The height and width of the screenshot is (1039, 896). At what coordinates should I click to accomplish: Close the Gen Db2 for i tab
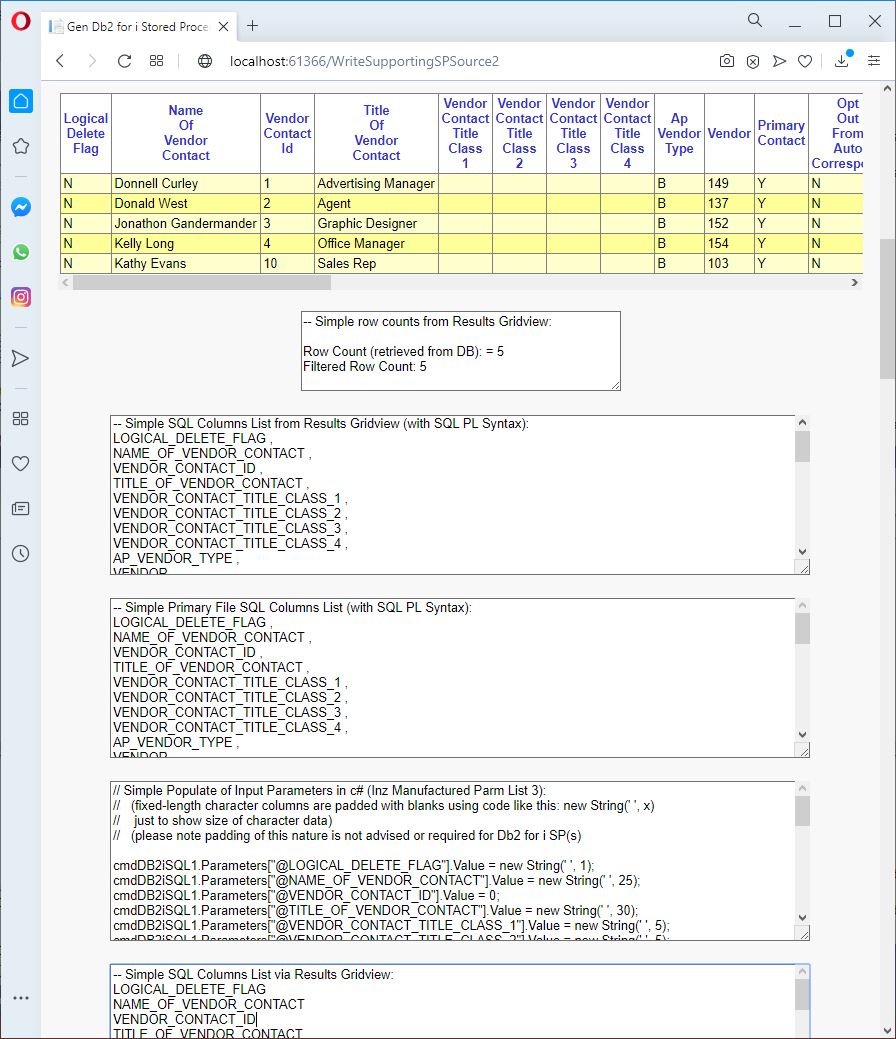pos(224,27)
